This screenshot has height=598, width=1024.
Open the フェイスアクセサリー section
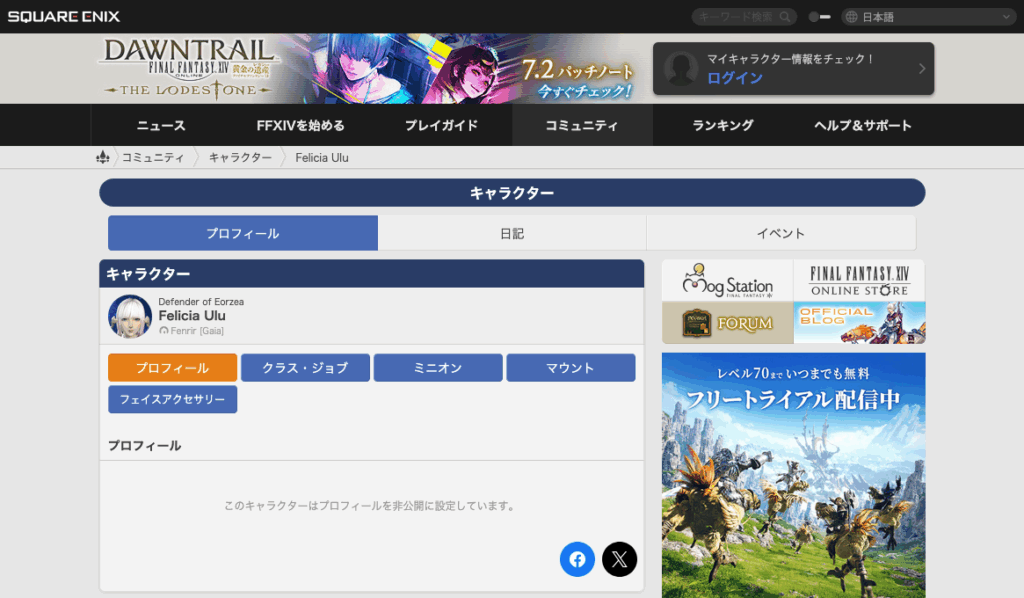pyautogui.click(x=172, y=399)
